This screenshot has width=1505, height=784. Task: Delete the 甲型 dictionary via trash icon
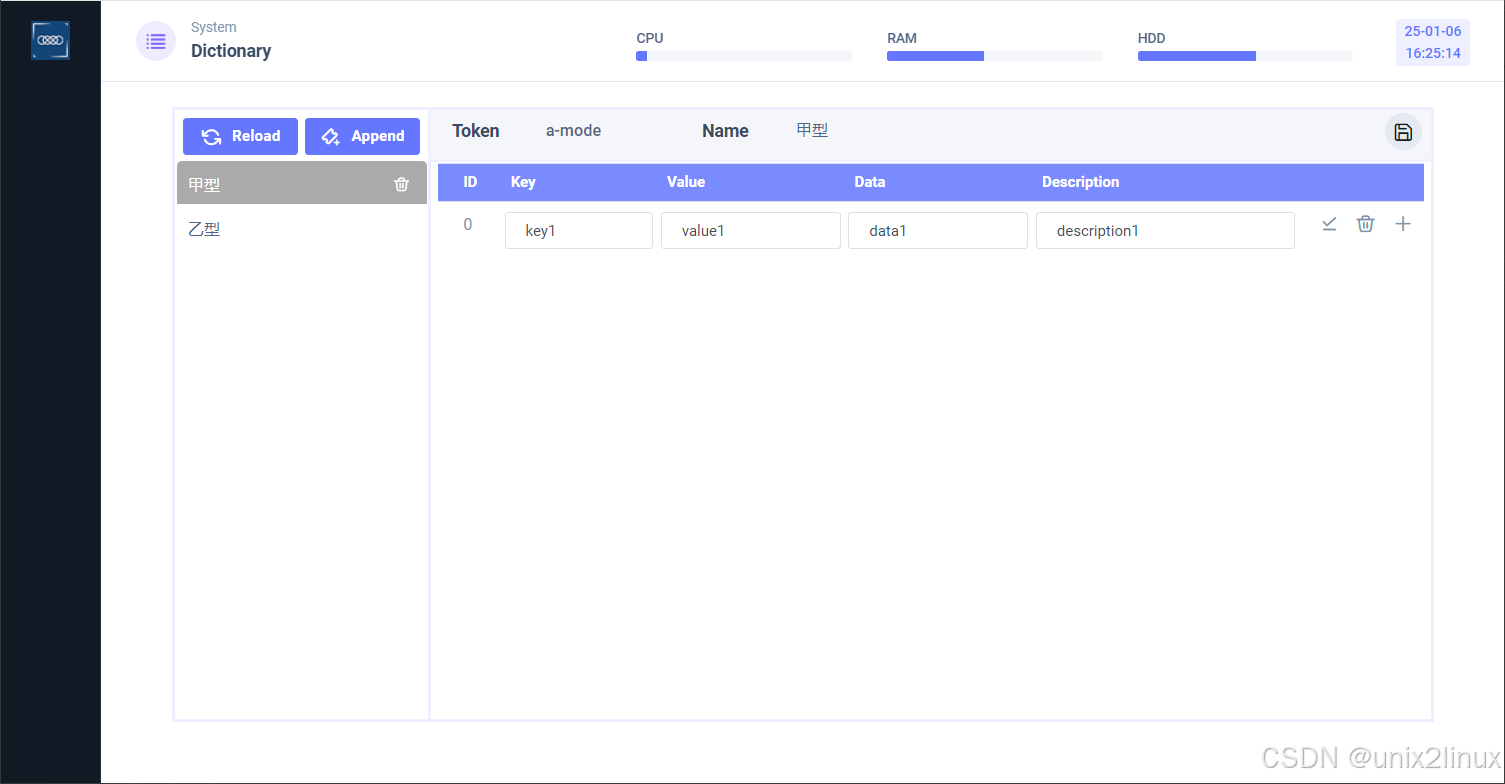[x=402, y=184]
